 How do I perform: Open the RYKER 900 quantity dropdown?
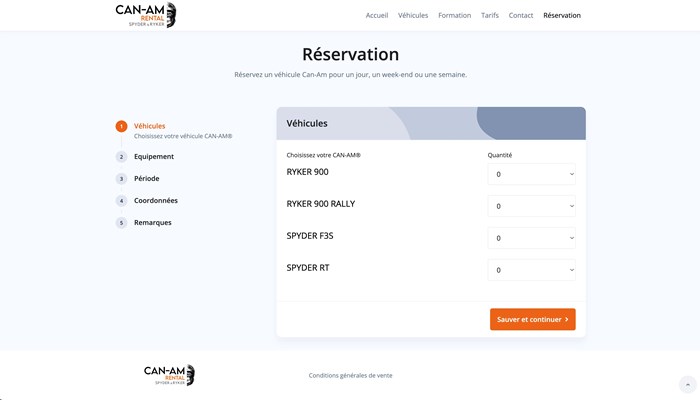coord(531,174)
